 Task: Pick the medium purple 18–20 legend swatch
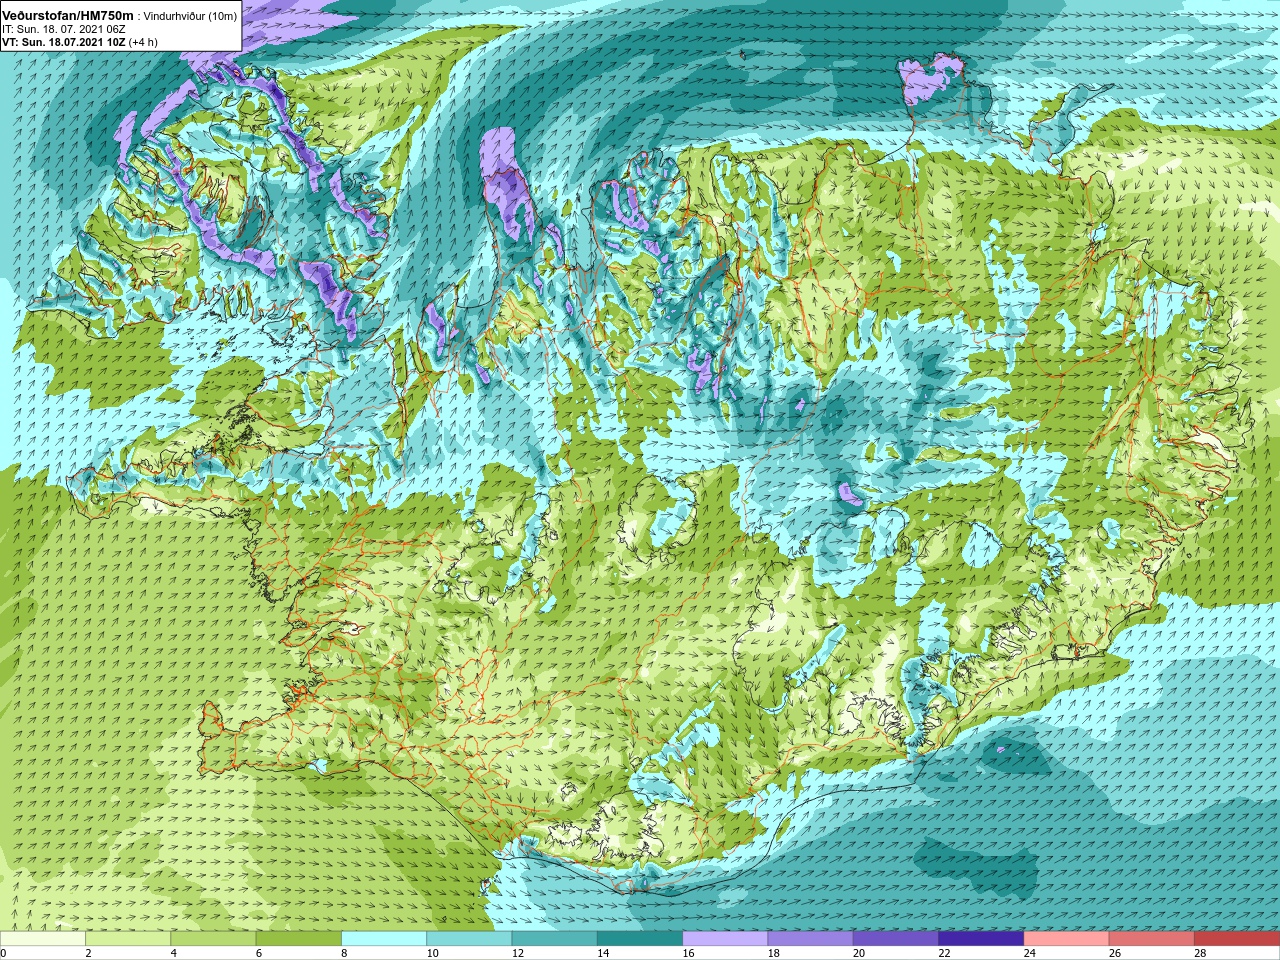(x=811, y=939)
